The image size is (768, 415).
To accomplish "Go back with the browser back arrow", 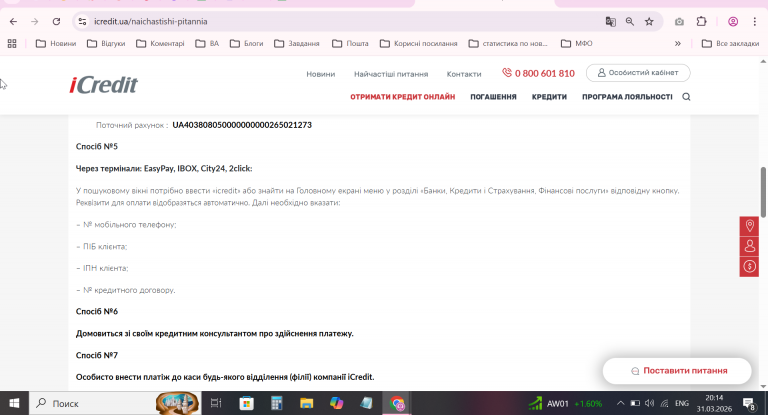I will tap(13, 22).
